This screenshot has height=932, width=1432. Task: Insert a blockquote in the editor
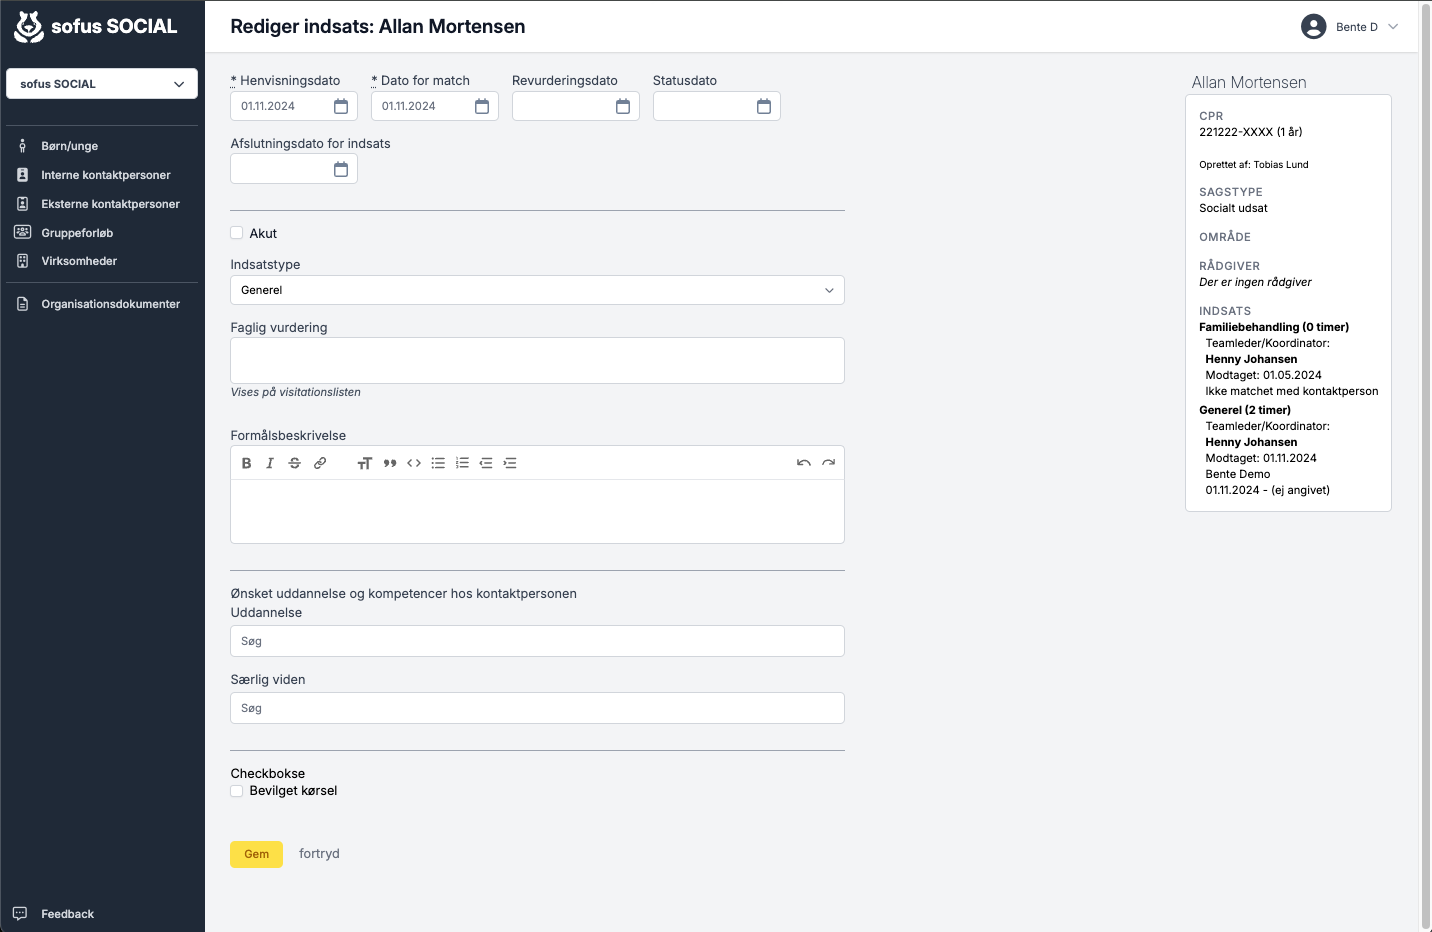pos(390,463)
